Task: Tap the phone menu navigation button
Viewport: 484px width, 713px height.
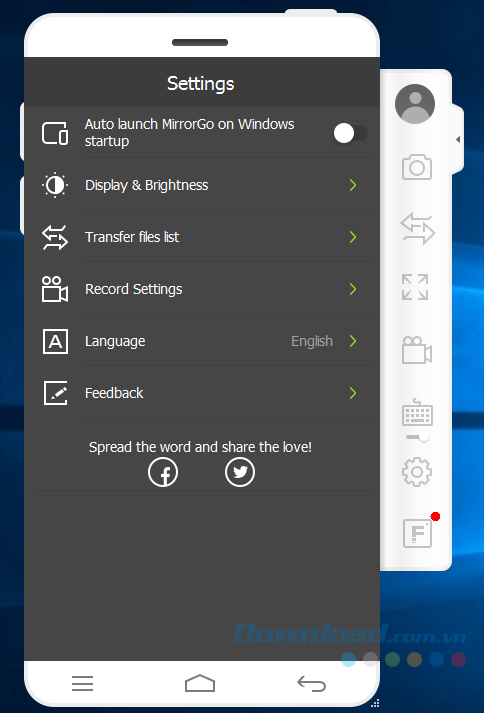Action: [x=82, y=683]
